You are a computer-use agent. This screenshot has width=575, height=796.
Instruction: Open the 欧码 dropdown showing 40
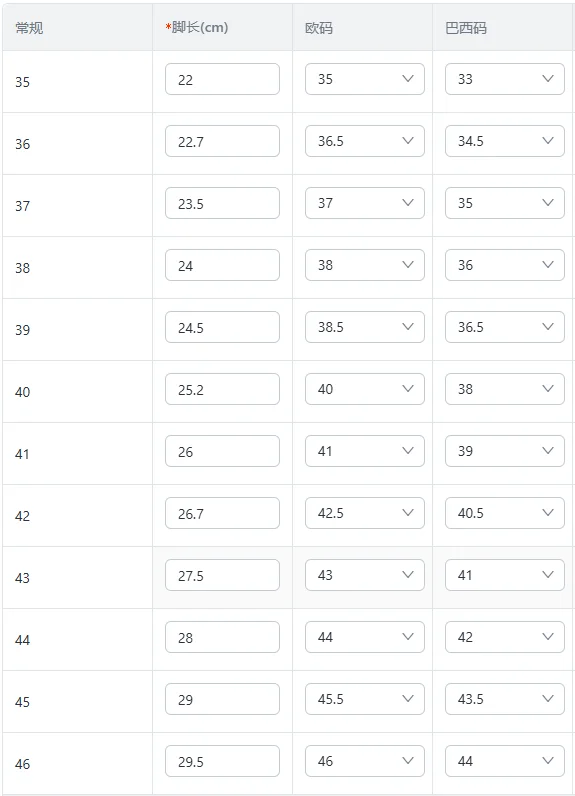click(x=364, y=388)
